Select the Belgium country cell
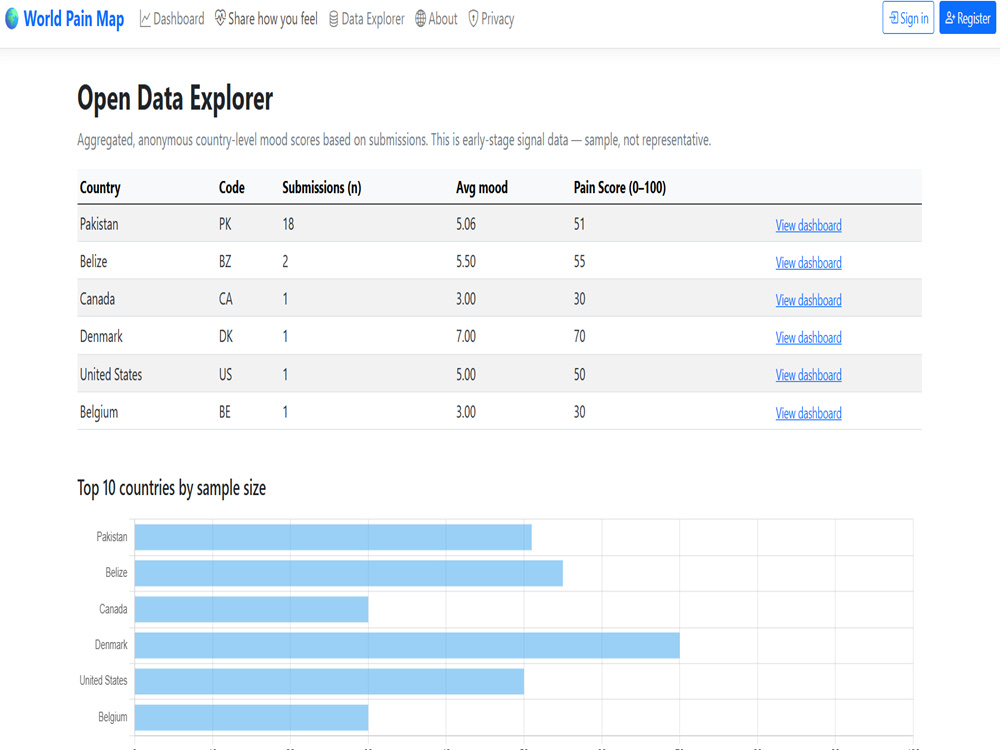Screen dimensions: 1000x750 99,412
